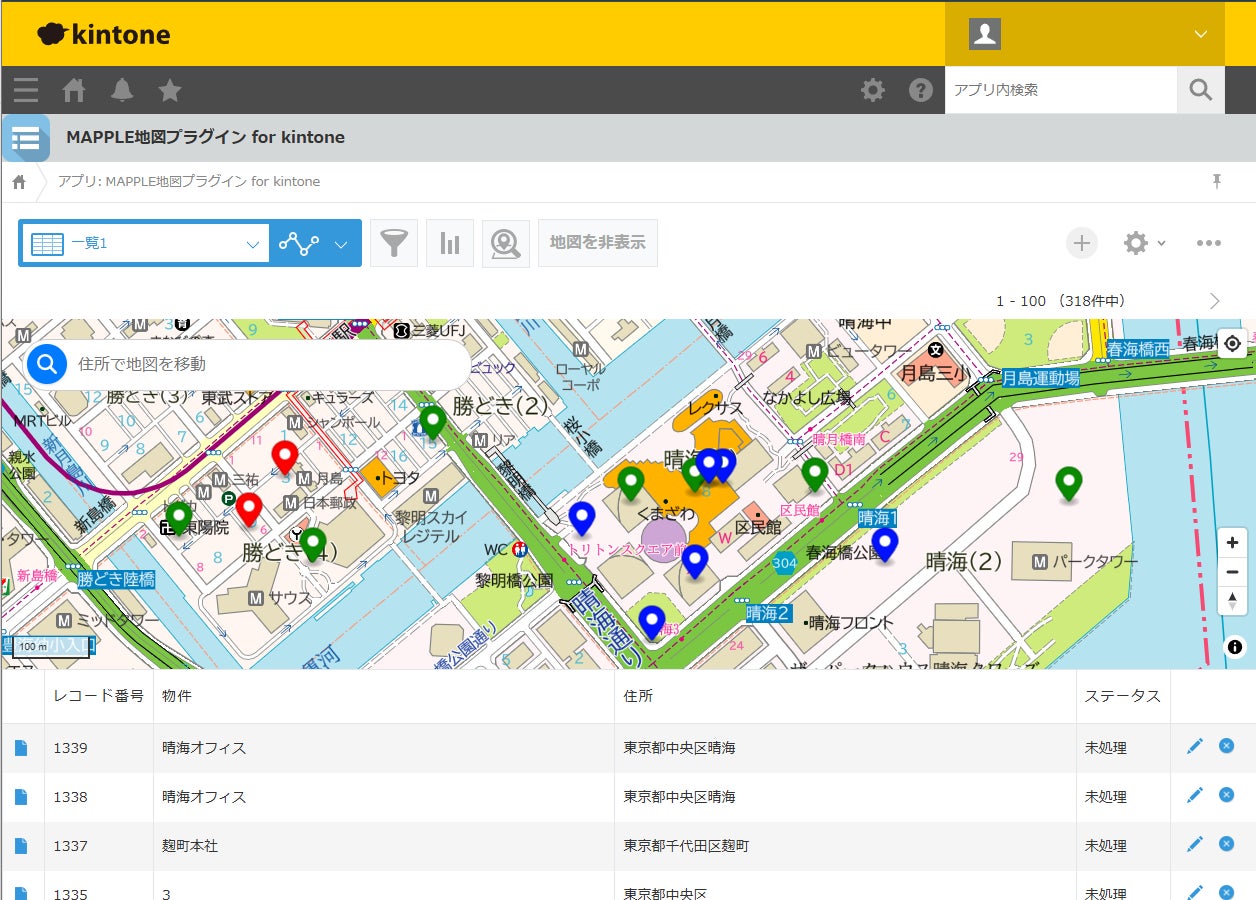Toggle map with 地図を非表示 button
The width and height of the screenshot is (1256, 900).
point(597,243)
